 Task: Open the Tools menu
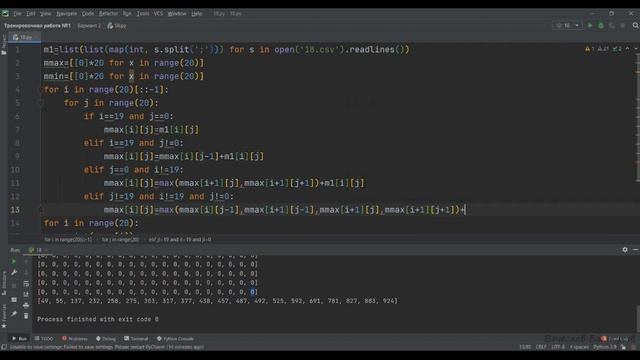(x=142, y=13)
